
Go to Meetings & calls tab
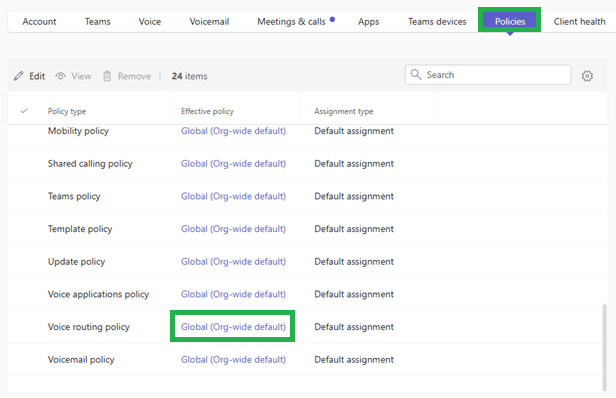point(292,22)
